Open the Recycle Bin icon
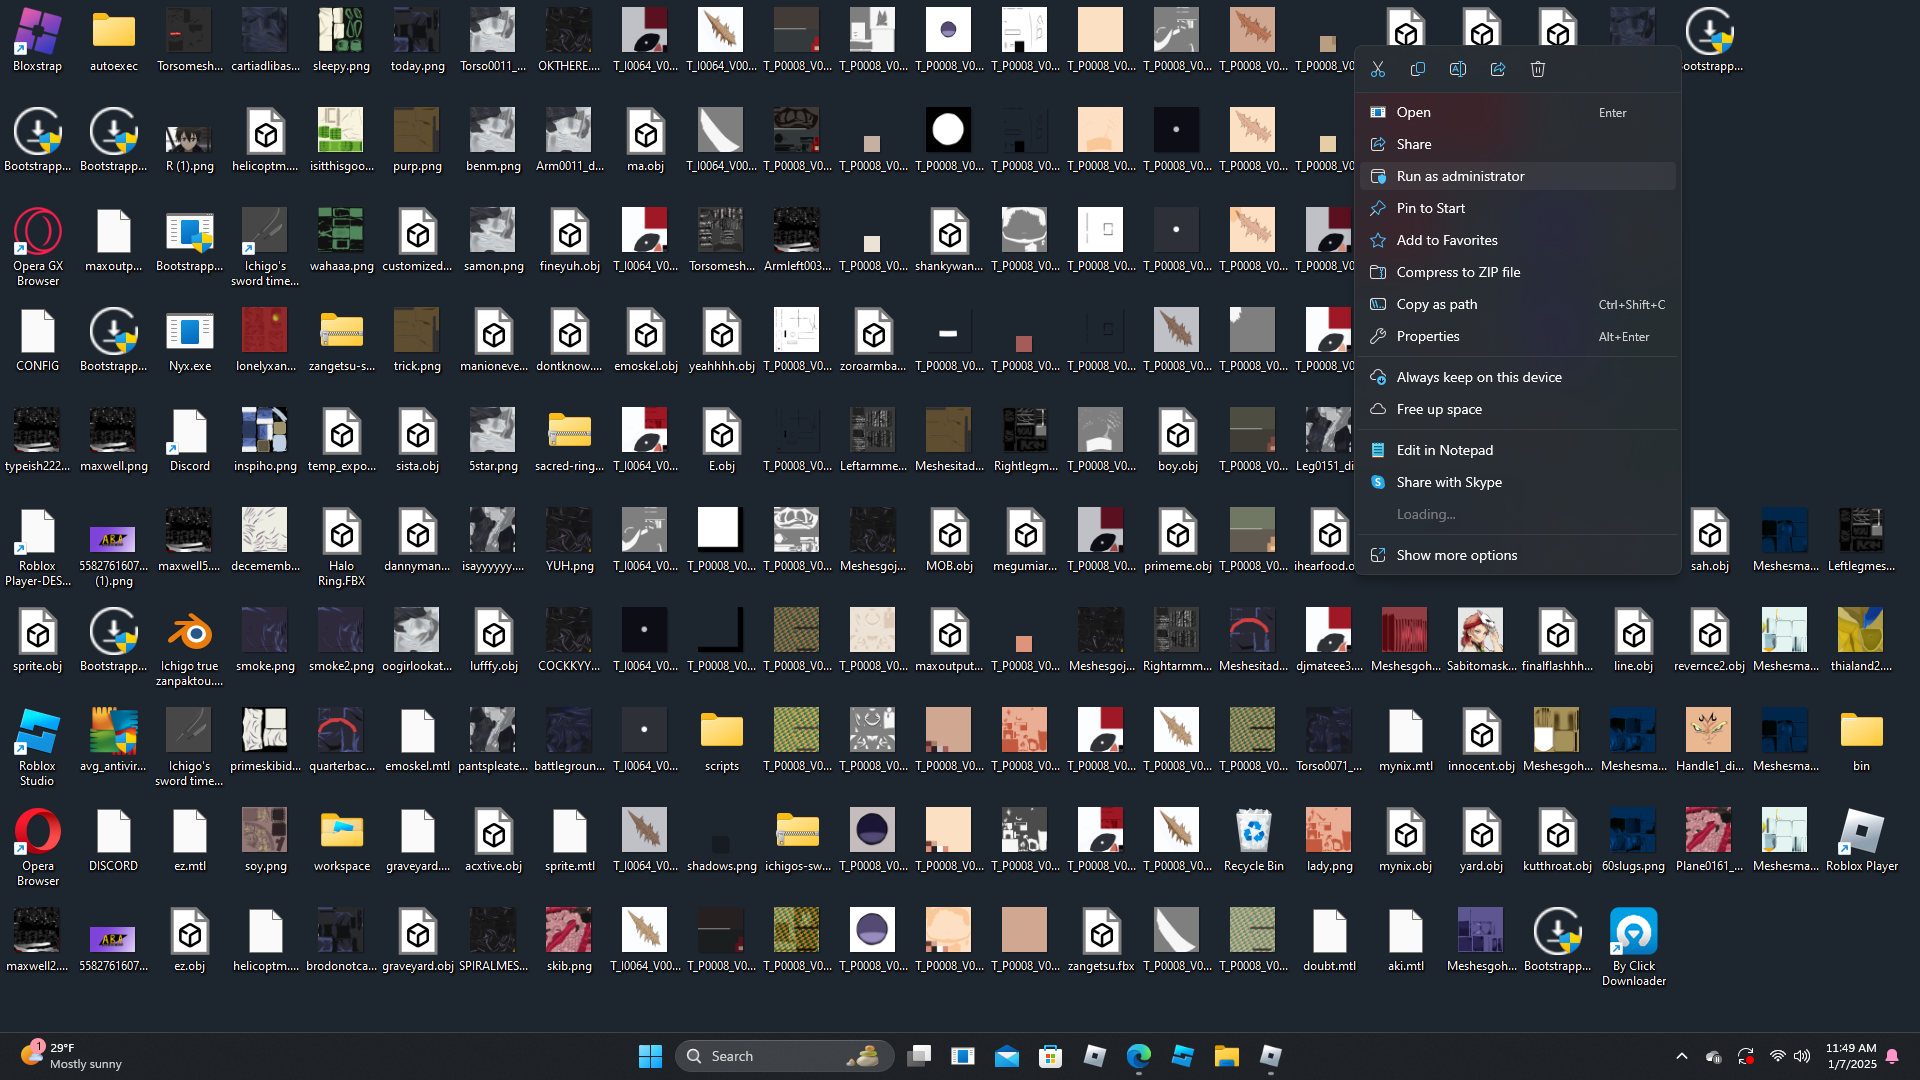This screenshot has width=1920, height=1080. tap(1253, 833)
